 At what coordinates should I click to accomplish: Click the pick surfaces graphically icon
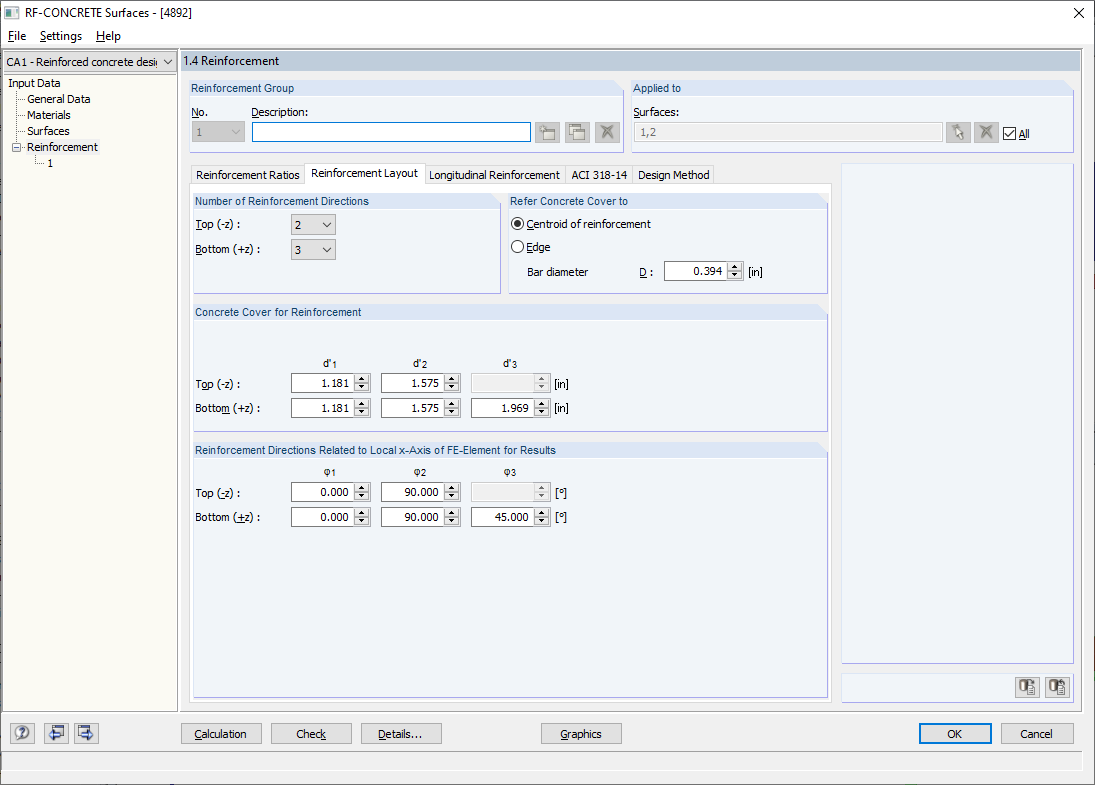coord(958,132)
